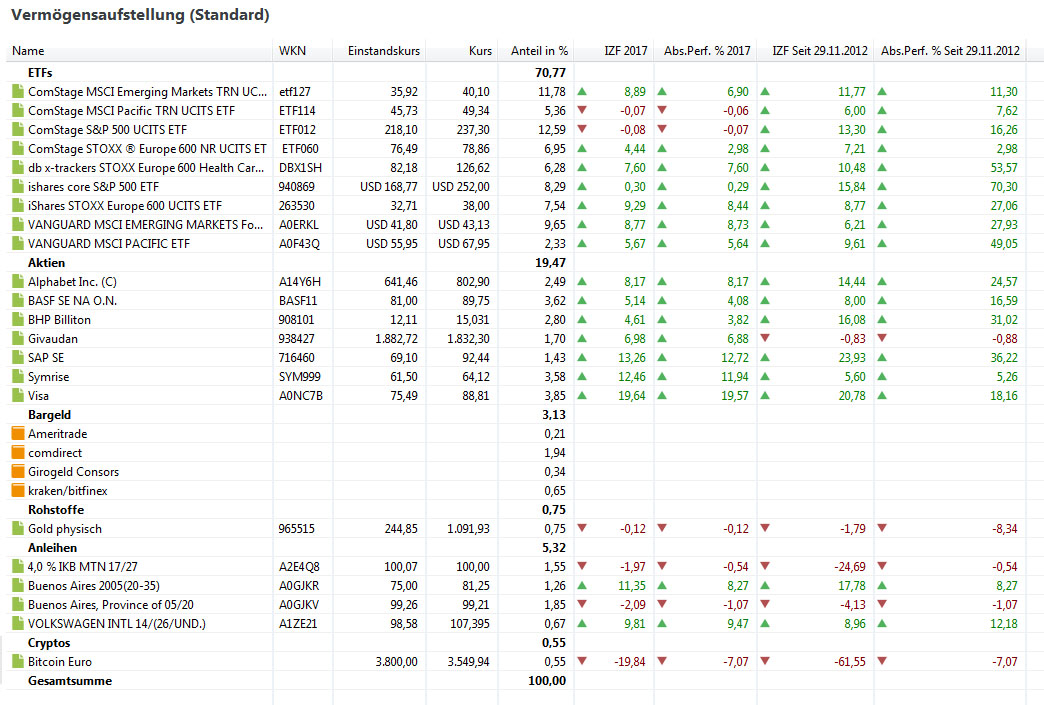Click the red down arrow beside Bitcoin Euro IZF 2017
The image size is (1044, 705).
coord(582,661)
